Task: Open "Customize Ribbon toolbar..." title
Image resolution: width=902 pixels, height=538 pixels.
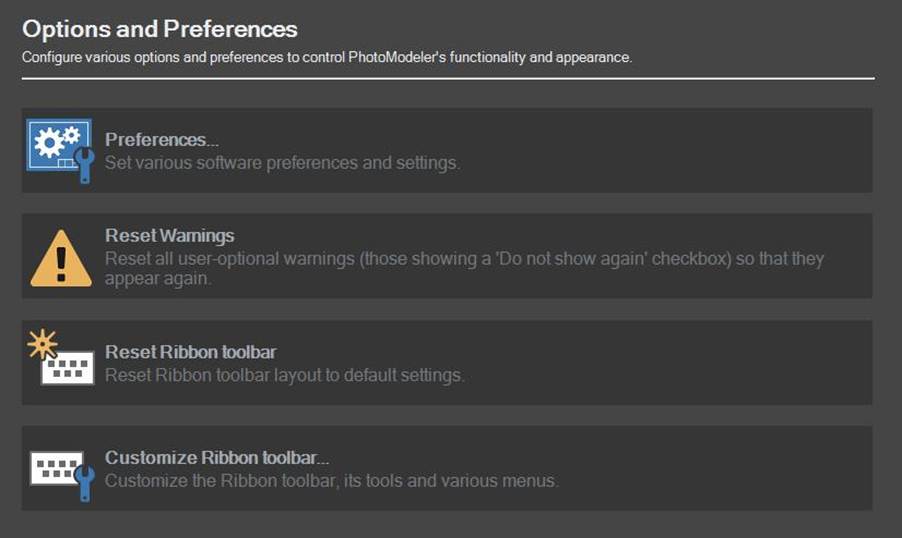Action: click(217, 458)
